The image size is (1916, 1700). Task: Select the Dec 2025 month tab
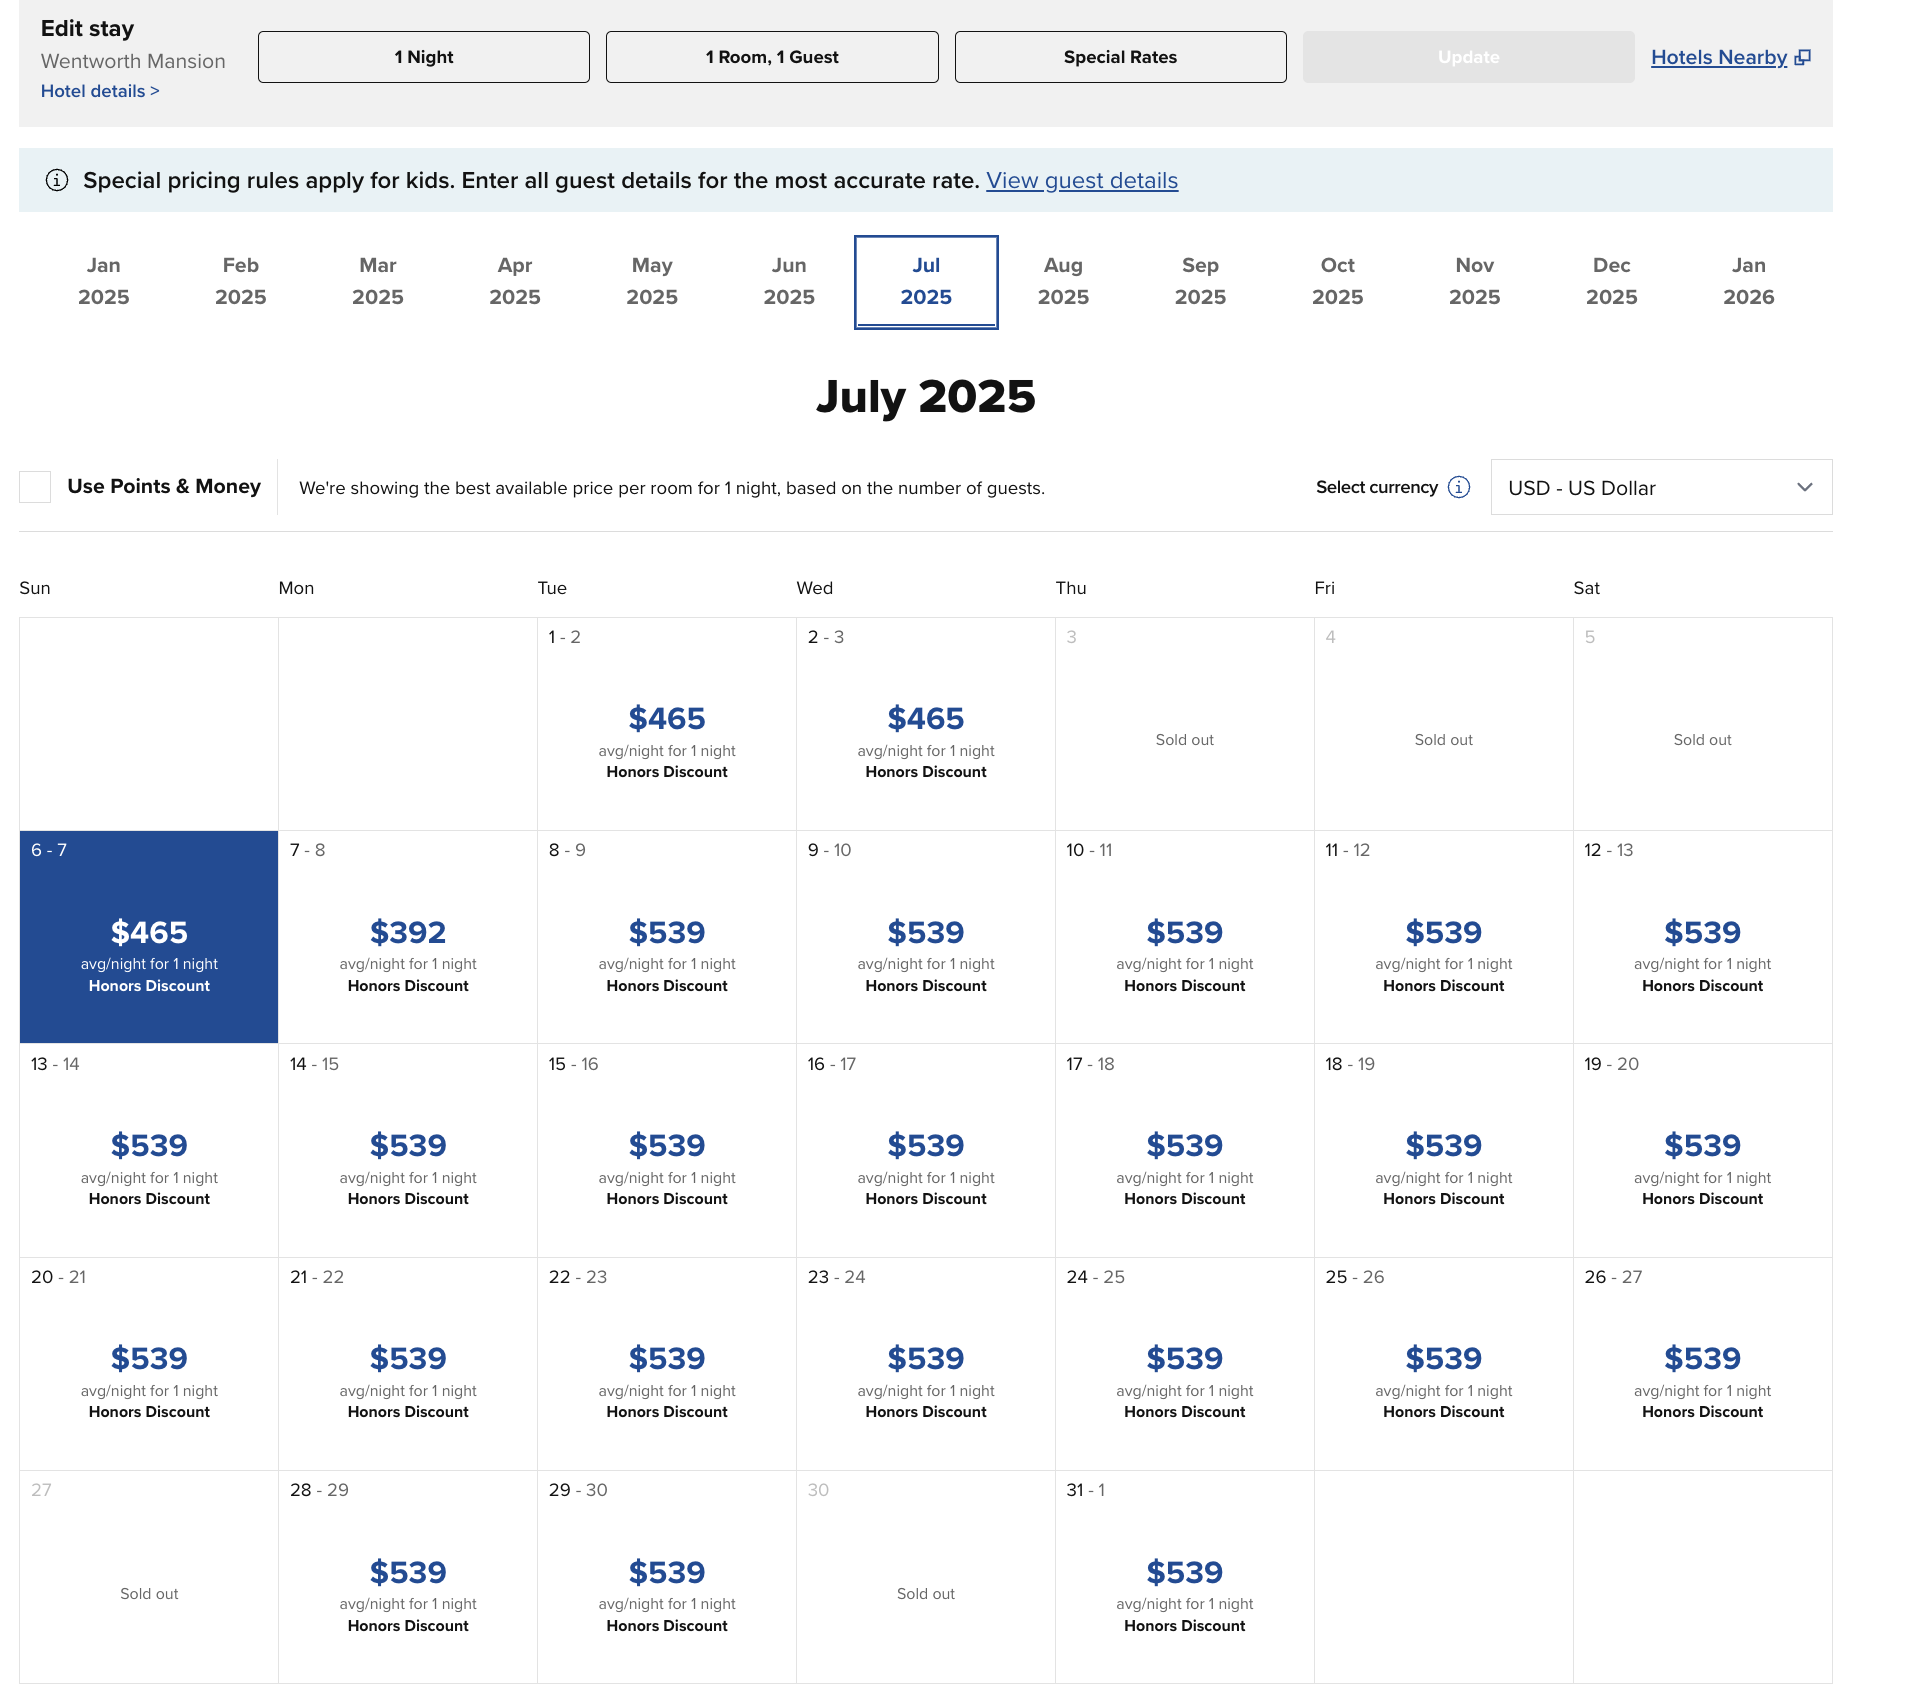coord(1610,281)
